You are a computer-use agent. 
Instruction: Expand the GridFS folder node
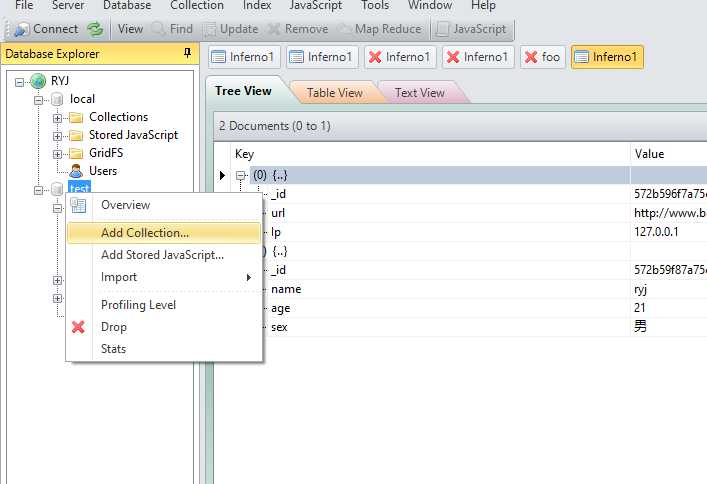point(57,154)
